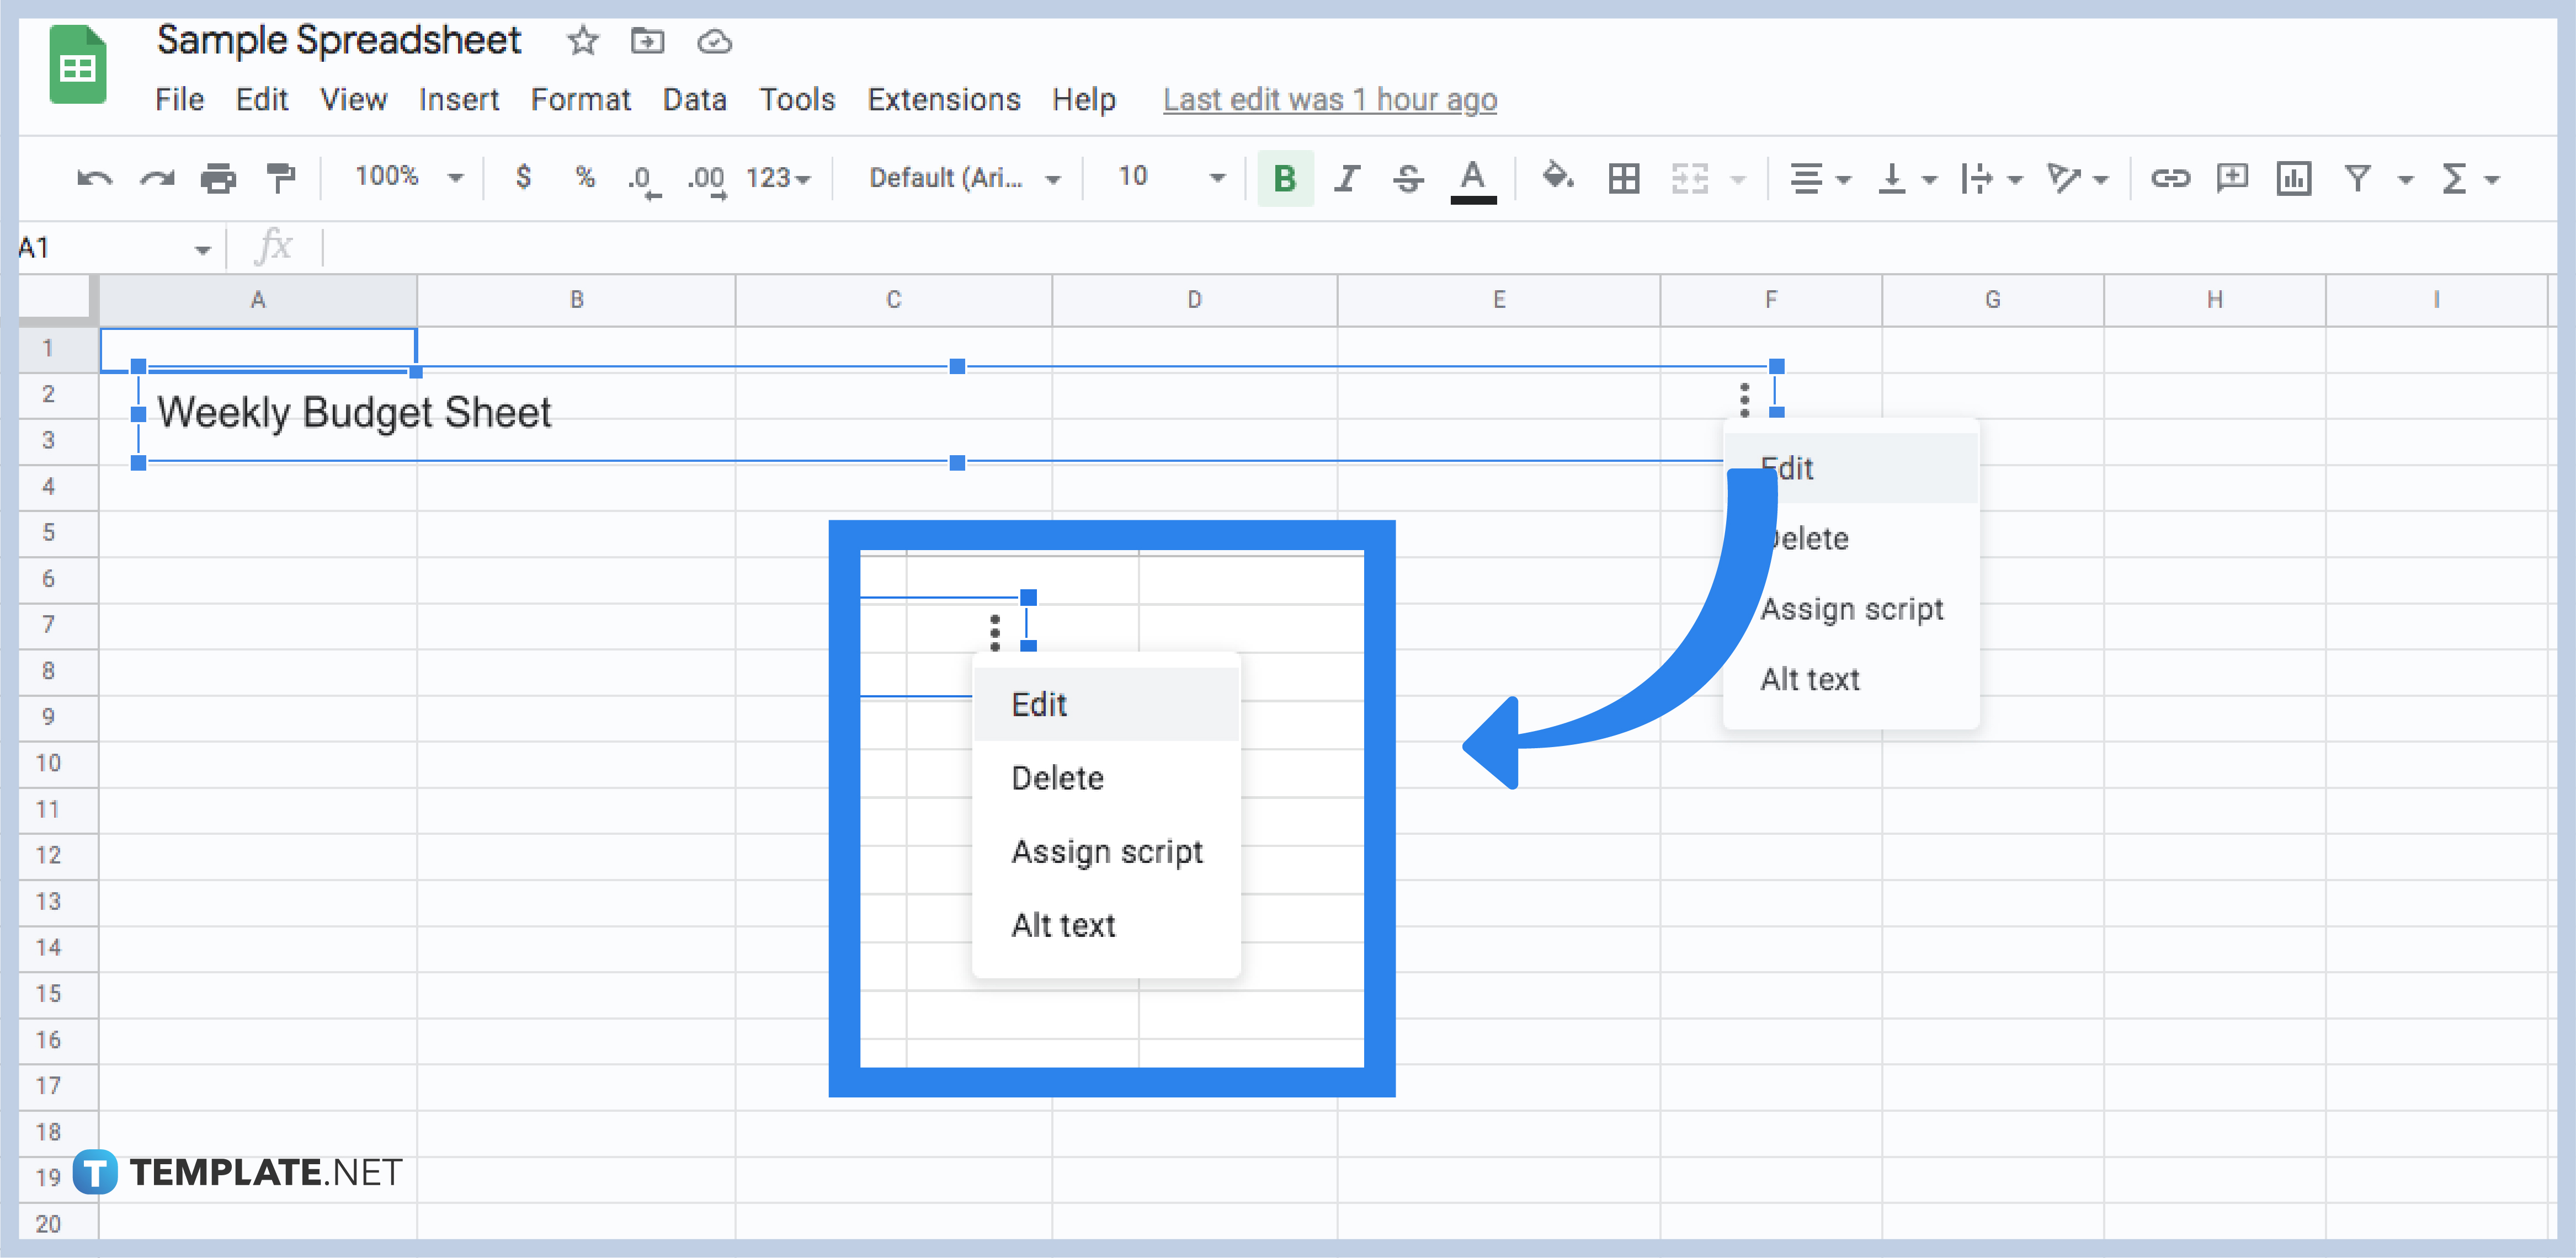Click the Last edit was 1 hour ago link
The height and width of the screenshot is (1258, 2576).
[1329, 100]
